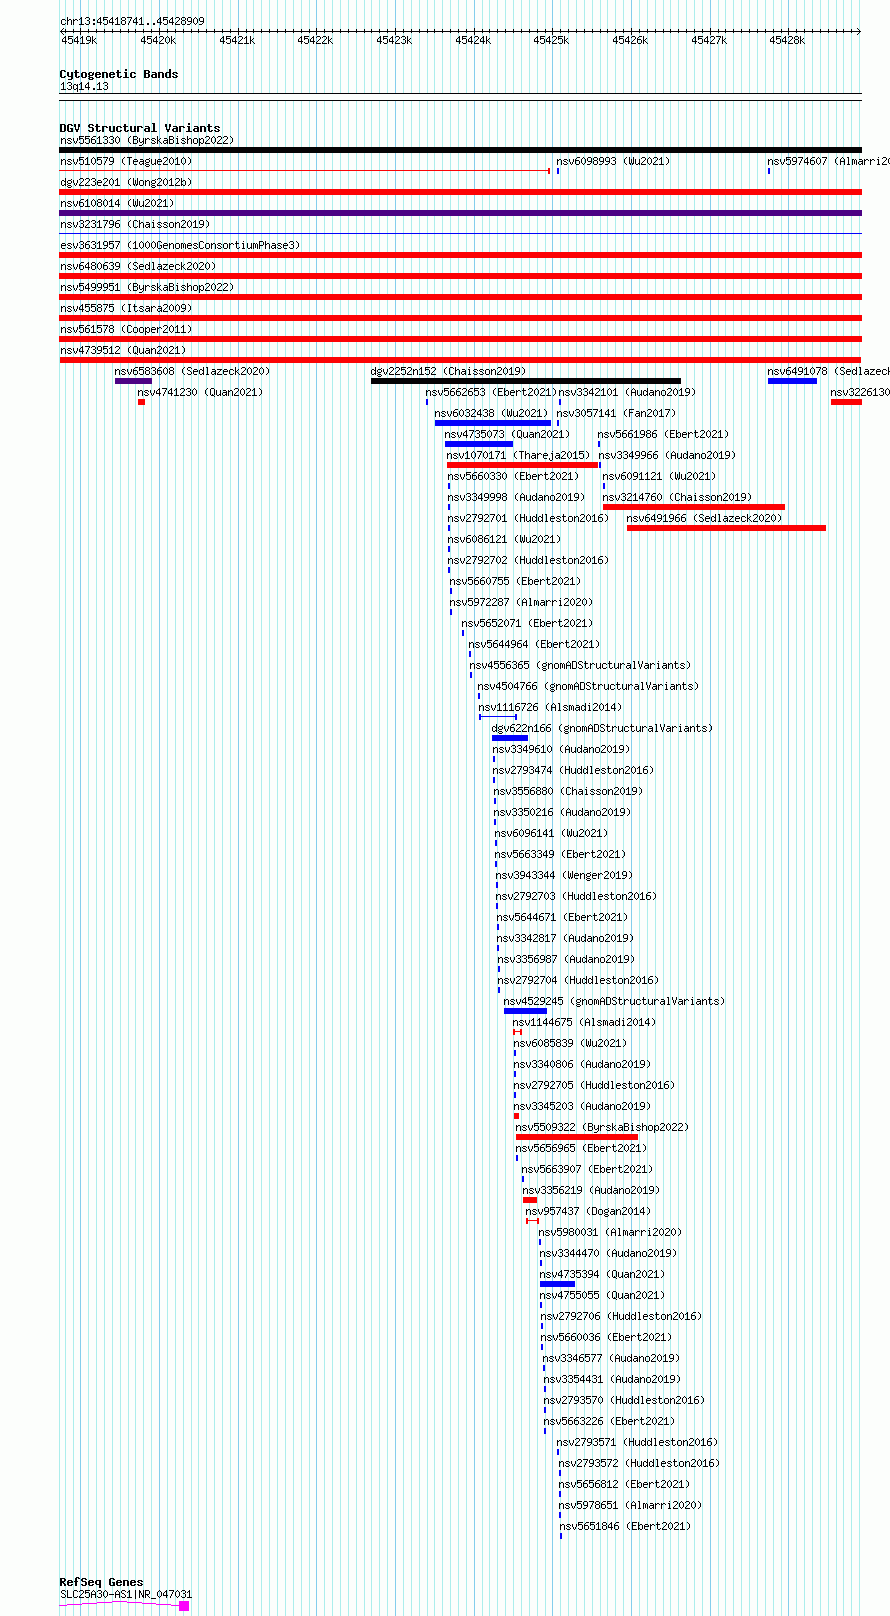Click red bar of nsv1070171 (Thareja2015)
This screenshot has width=890, height=1616.
point(522,465)
